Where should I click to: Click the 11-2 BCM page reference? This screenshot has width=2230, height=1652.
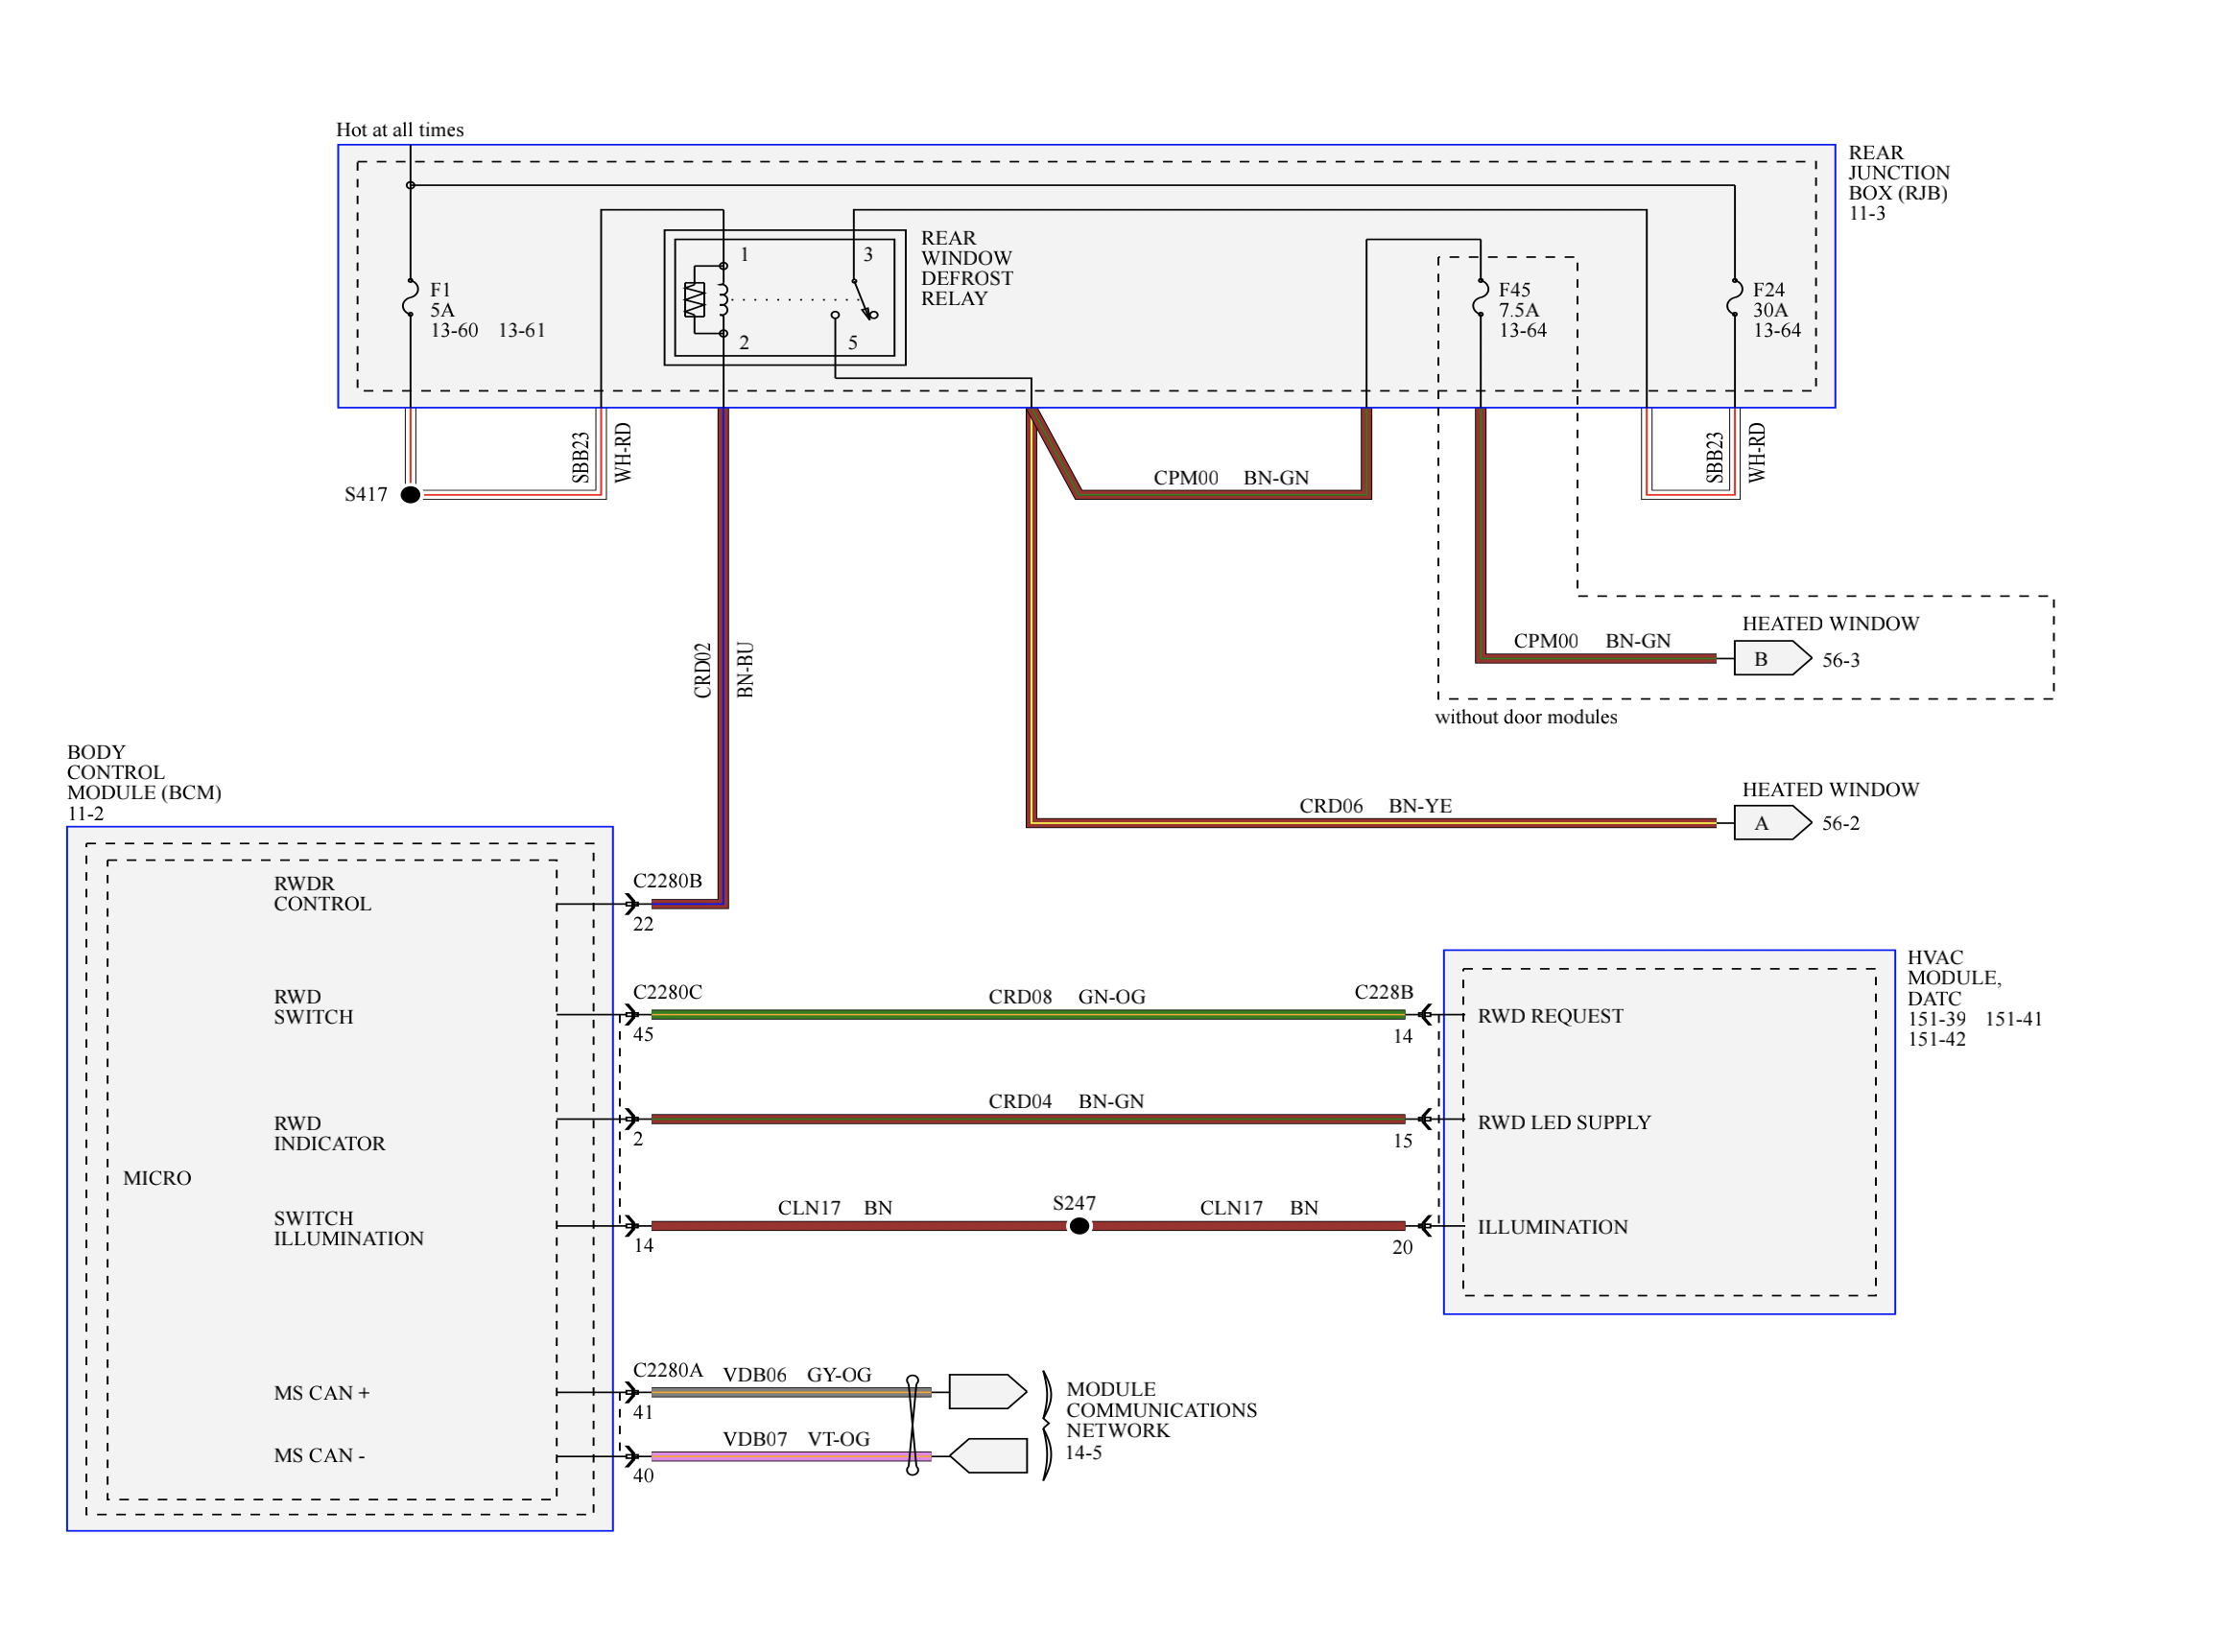tap(85, 814)
